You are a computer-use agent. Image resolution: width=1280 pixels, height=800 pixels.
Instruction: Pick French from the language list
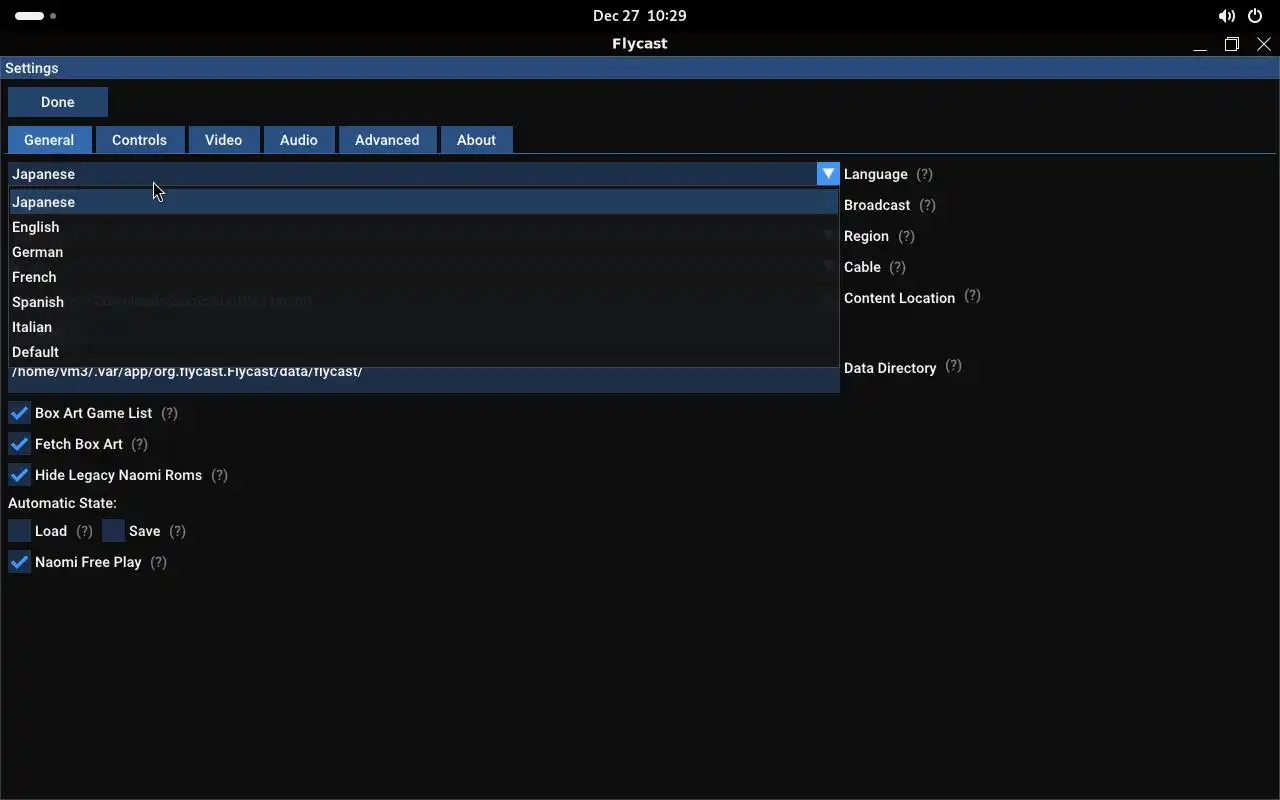coord(424,277)
